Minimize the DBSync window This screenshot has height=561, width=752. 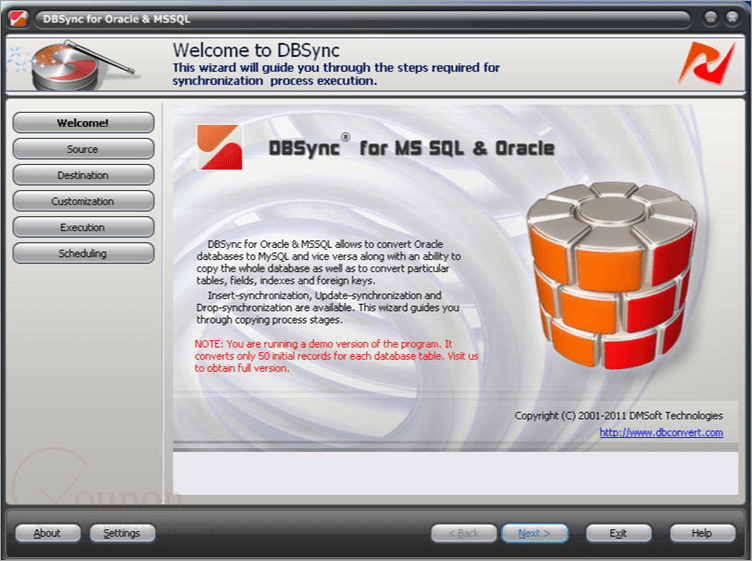[711, 18]
